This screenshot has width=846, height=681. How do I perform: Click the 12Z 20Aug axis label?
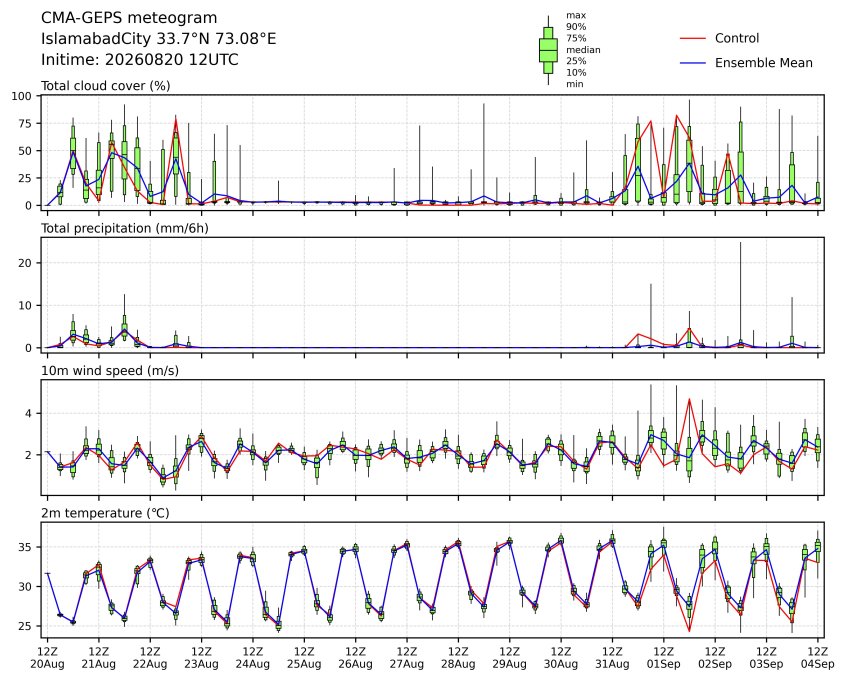47,658
